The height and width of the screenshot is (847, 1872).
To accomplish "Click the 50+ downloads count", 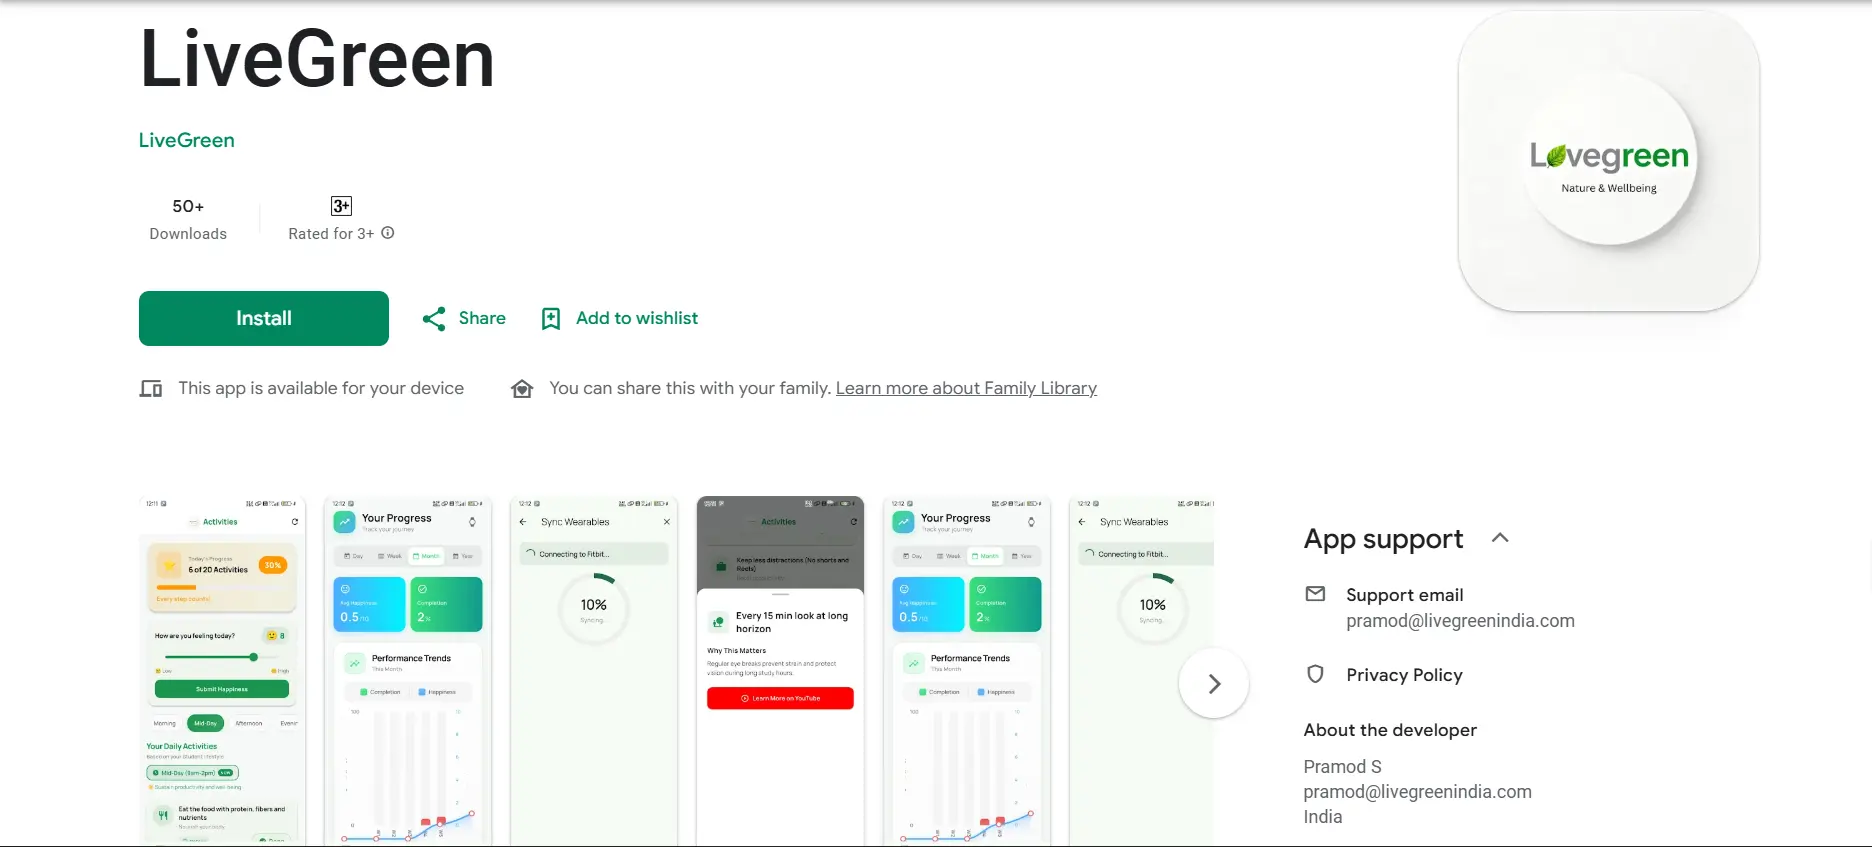I will point(188,206).
